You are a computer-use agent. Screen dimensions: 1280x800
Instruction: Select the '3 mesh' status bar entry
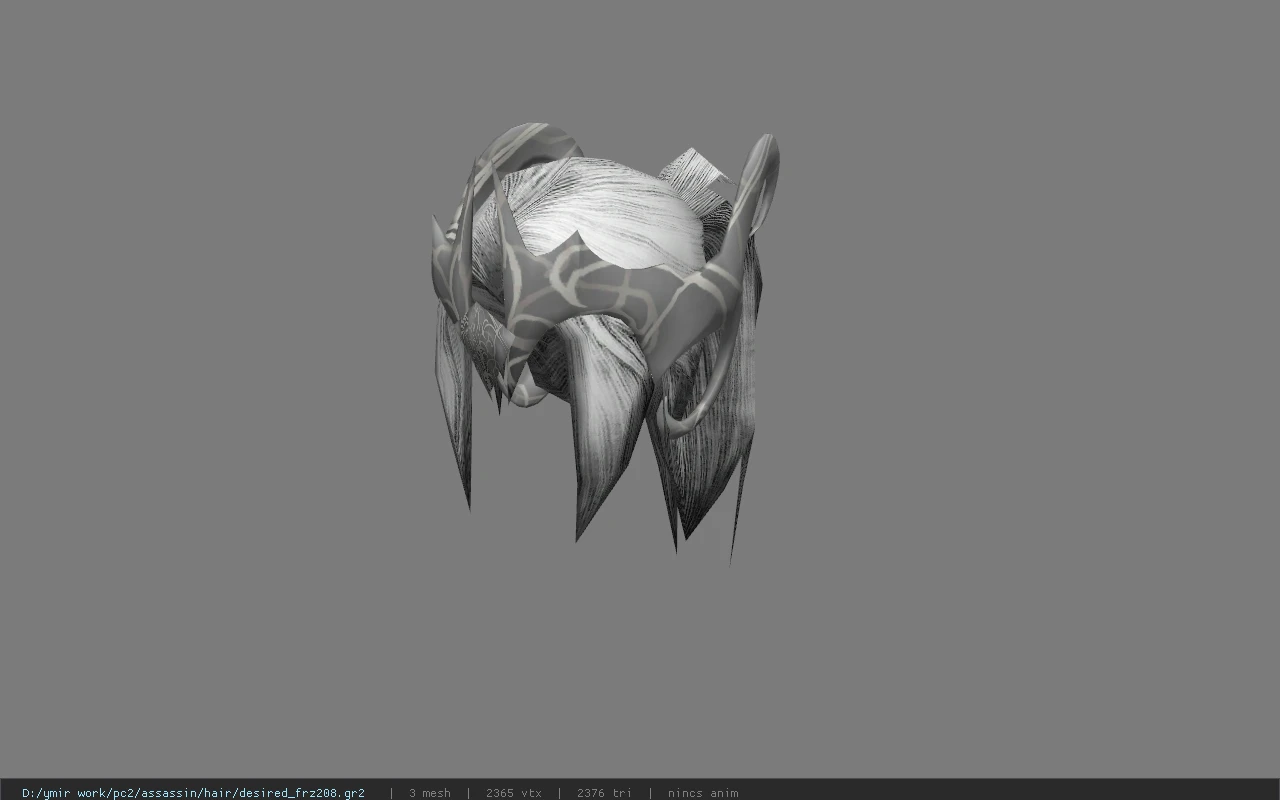click(x=430, y=793)
